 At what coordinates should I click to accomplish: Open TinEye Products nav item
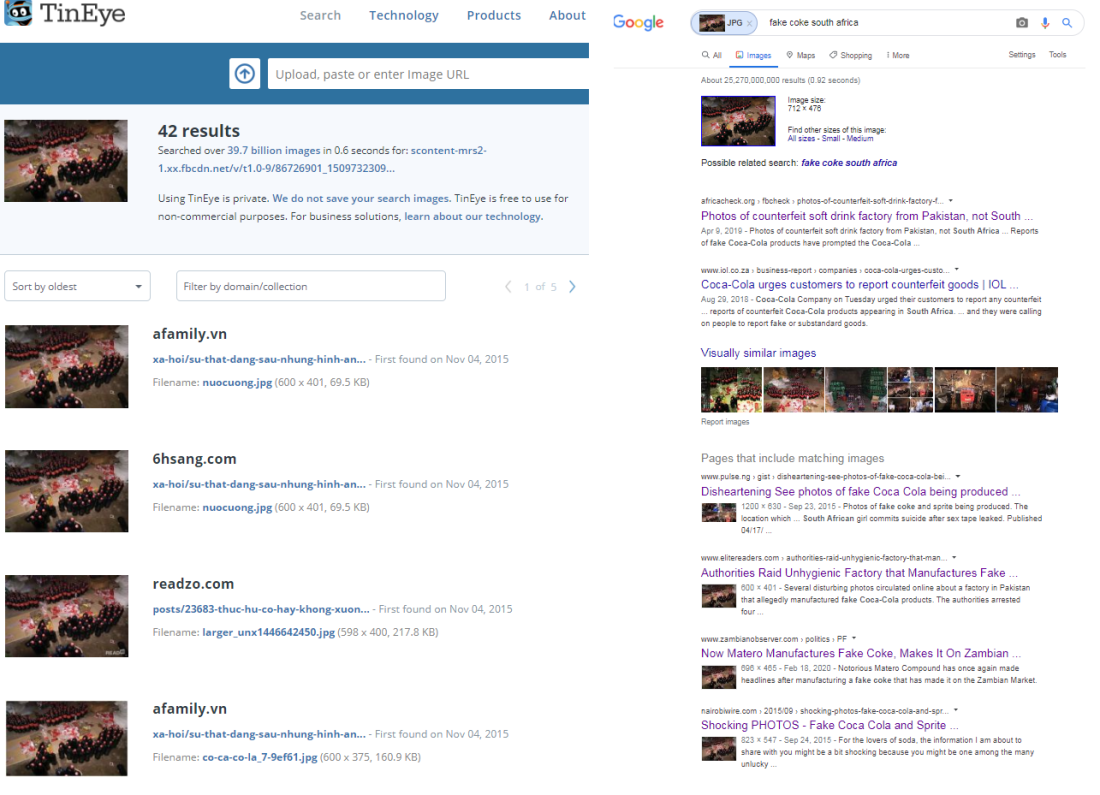click(x=494, y=15)
